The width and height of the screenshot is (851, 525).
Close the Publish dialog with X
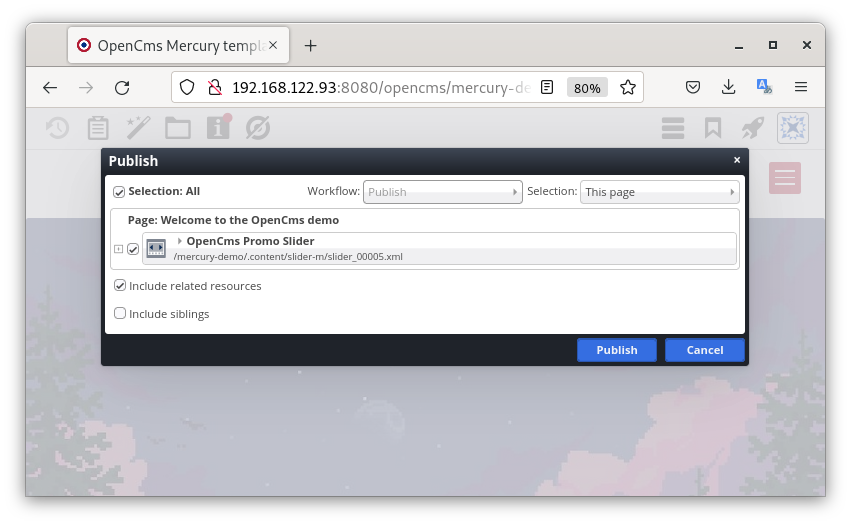tap(737, 160)
